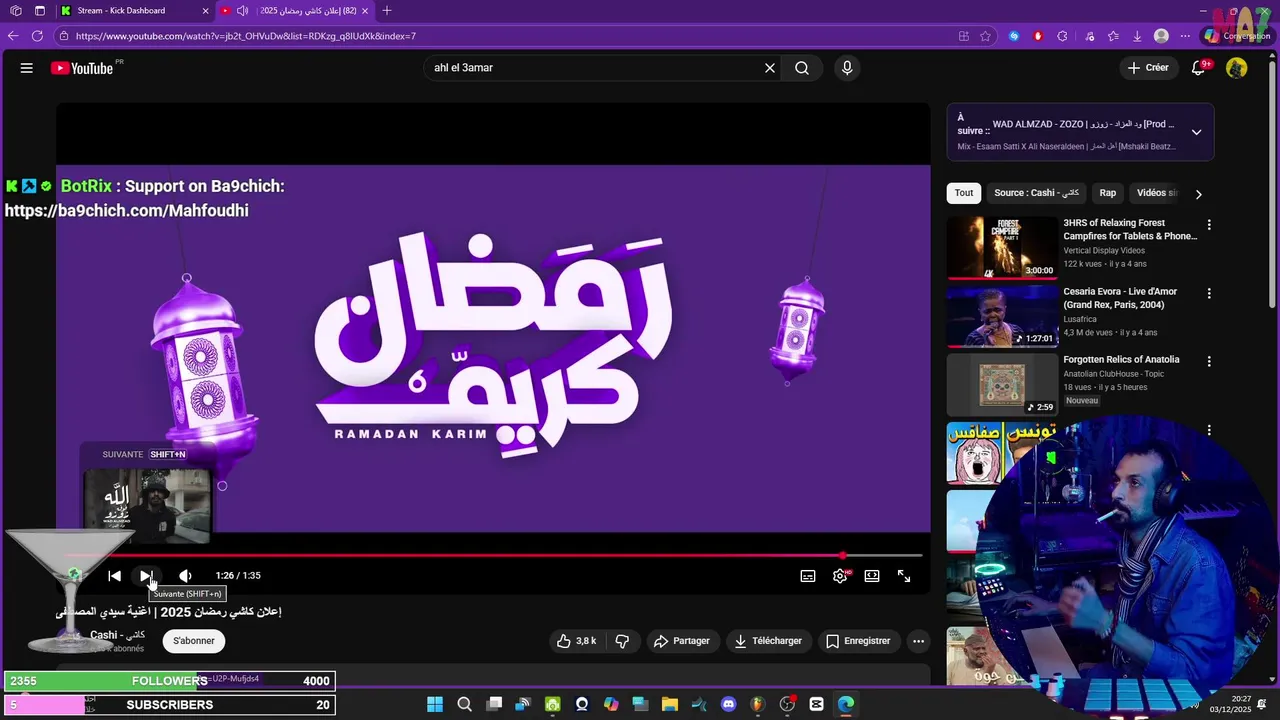The height and width of the screenshot is (720, 1280).
Task: Toggle subtitles in the player
Action: [808, 576]
